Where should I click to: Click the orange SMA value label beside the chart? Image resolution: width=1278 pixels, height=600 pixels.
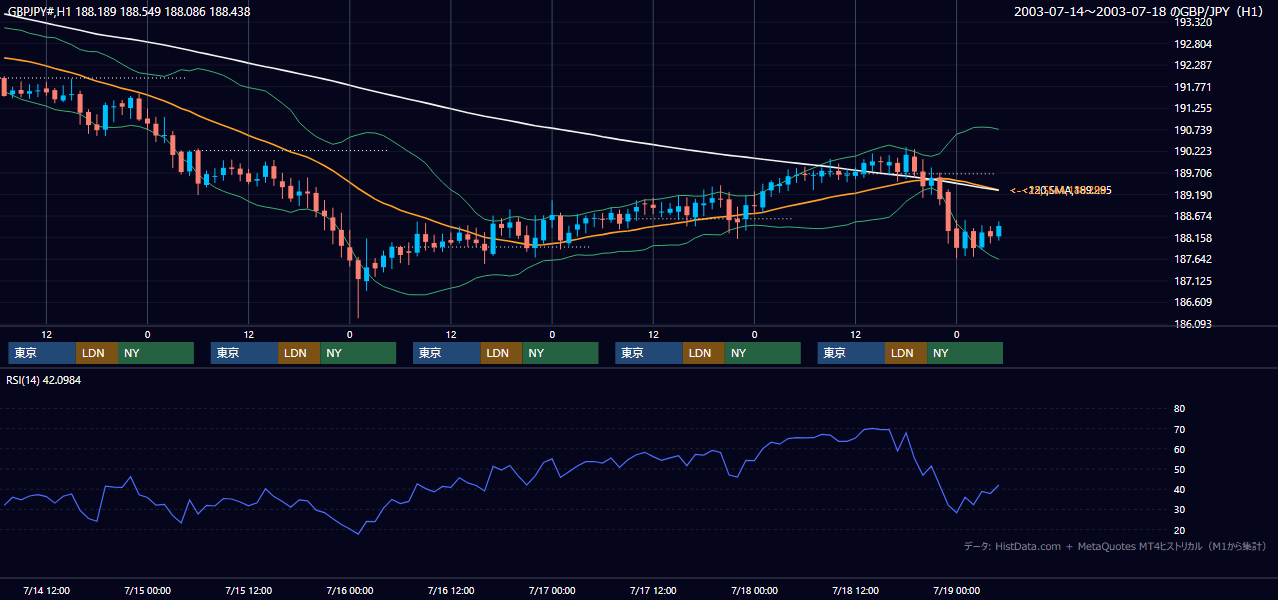1061,190
